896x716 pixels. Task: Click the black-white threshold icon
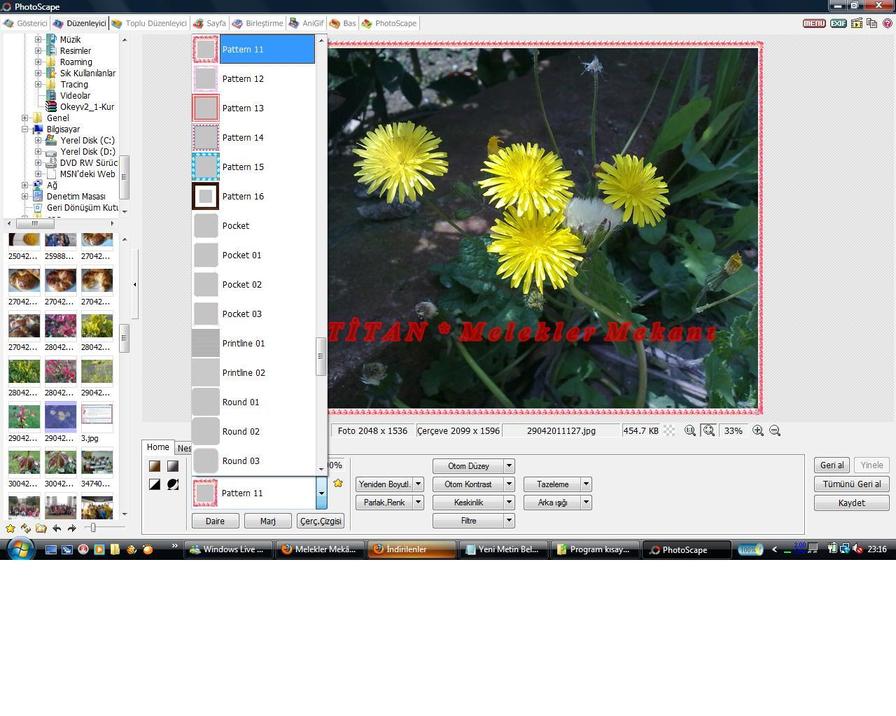[155, 484]
